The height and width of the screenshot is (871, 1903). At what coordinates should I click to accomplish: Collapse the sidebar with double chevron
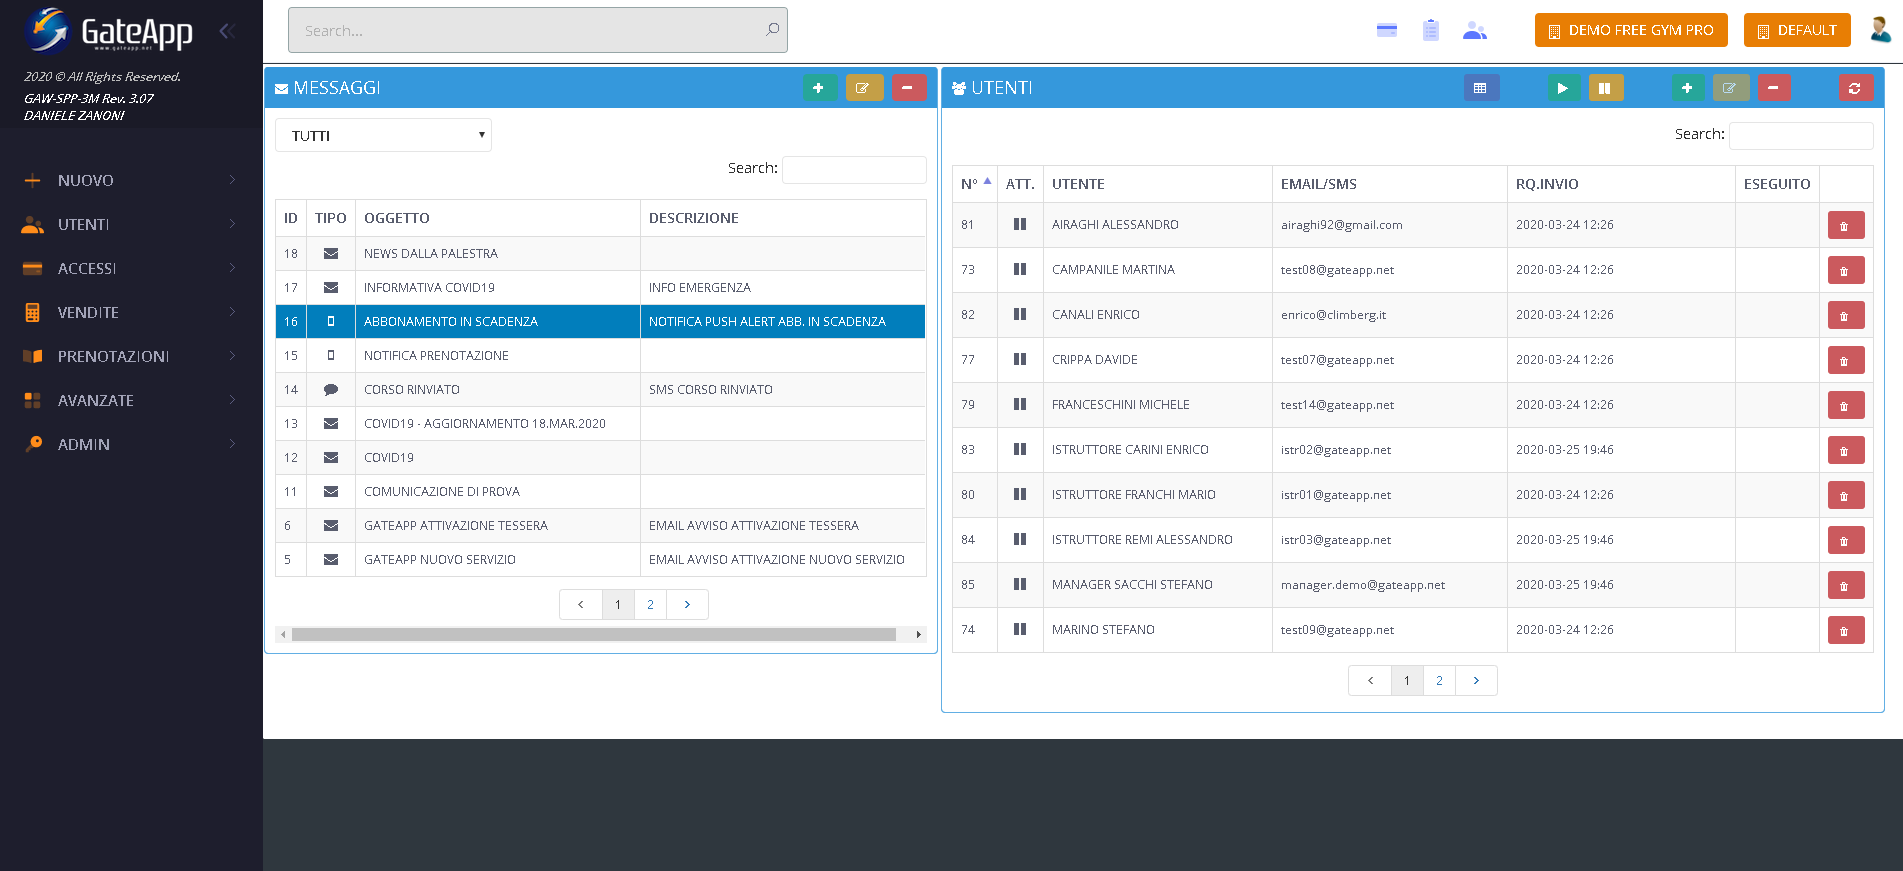pyautogui.click(x=227, y=31)
